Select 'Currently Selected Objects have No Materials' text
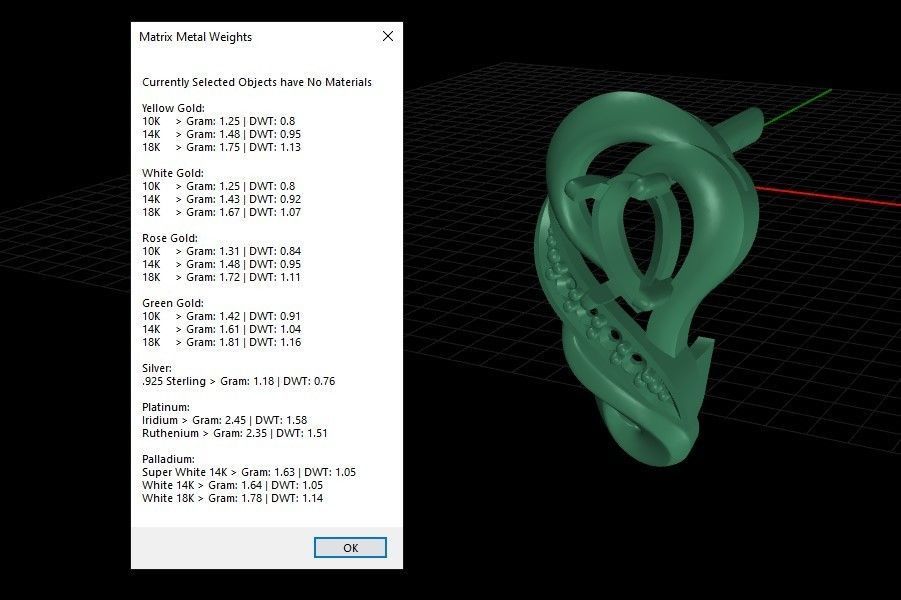The height and width of the screenshot is (600, 901). coord(257,82)
